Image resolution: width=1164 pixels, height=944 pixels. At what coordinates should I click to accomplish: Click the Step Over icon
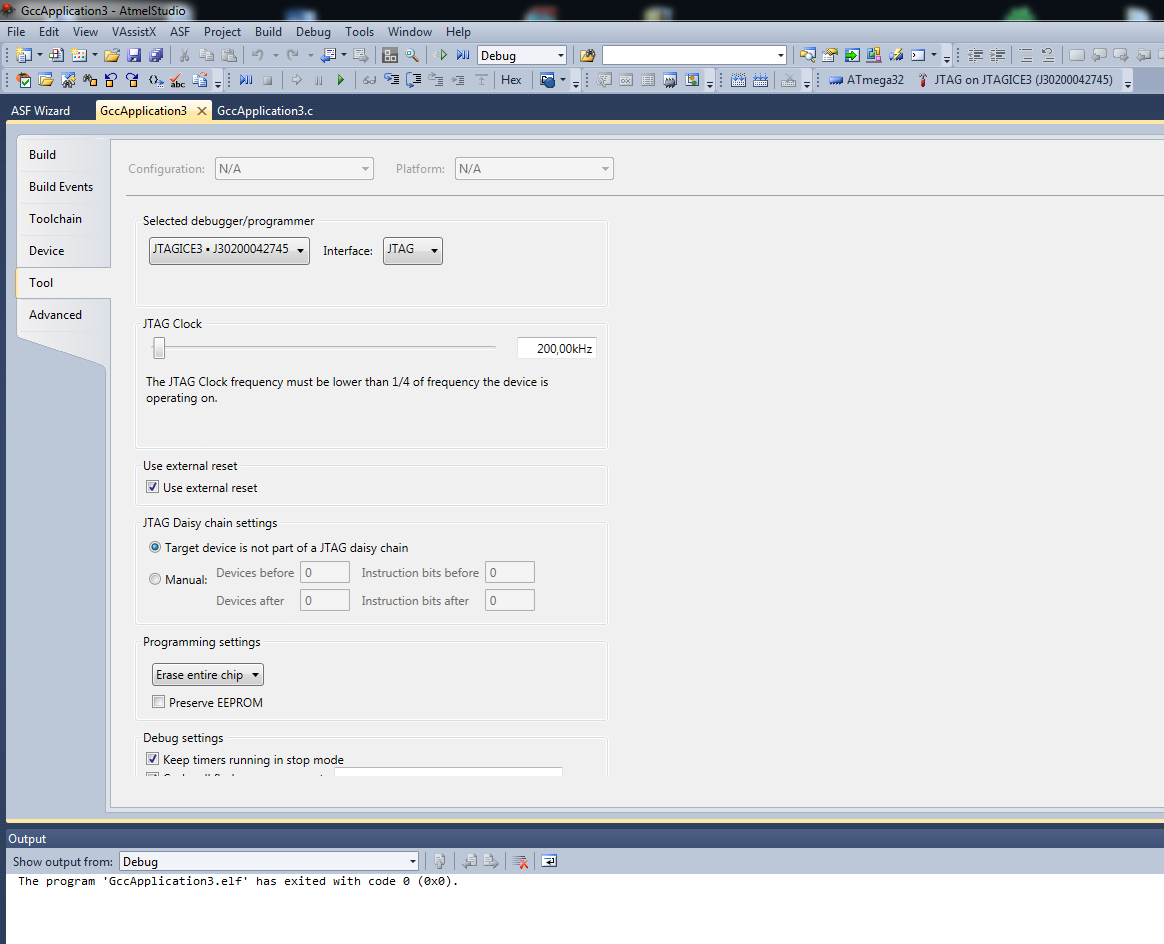point(413,80)
